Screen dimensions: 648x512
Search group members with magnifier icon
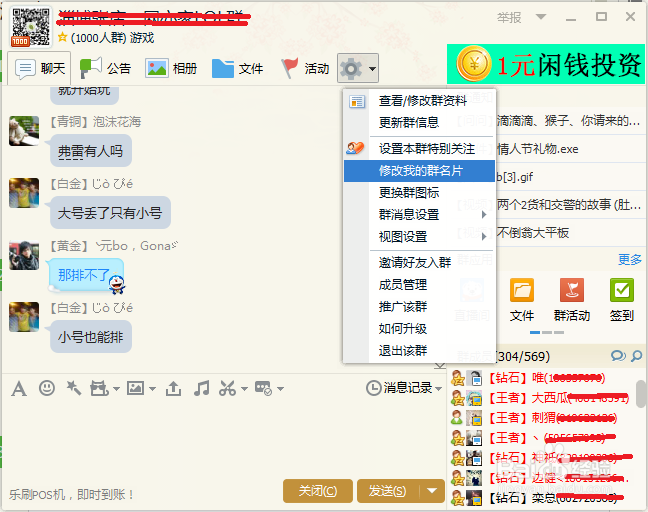point(637,356)
